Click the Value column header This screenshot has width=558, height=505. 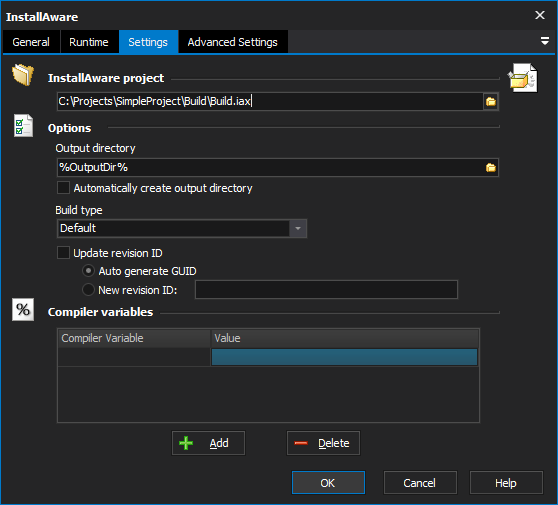[x=345, y=338]
